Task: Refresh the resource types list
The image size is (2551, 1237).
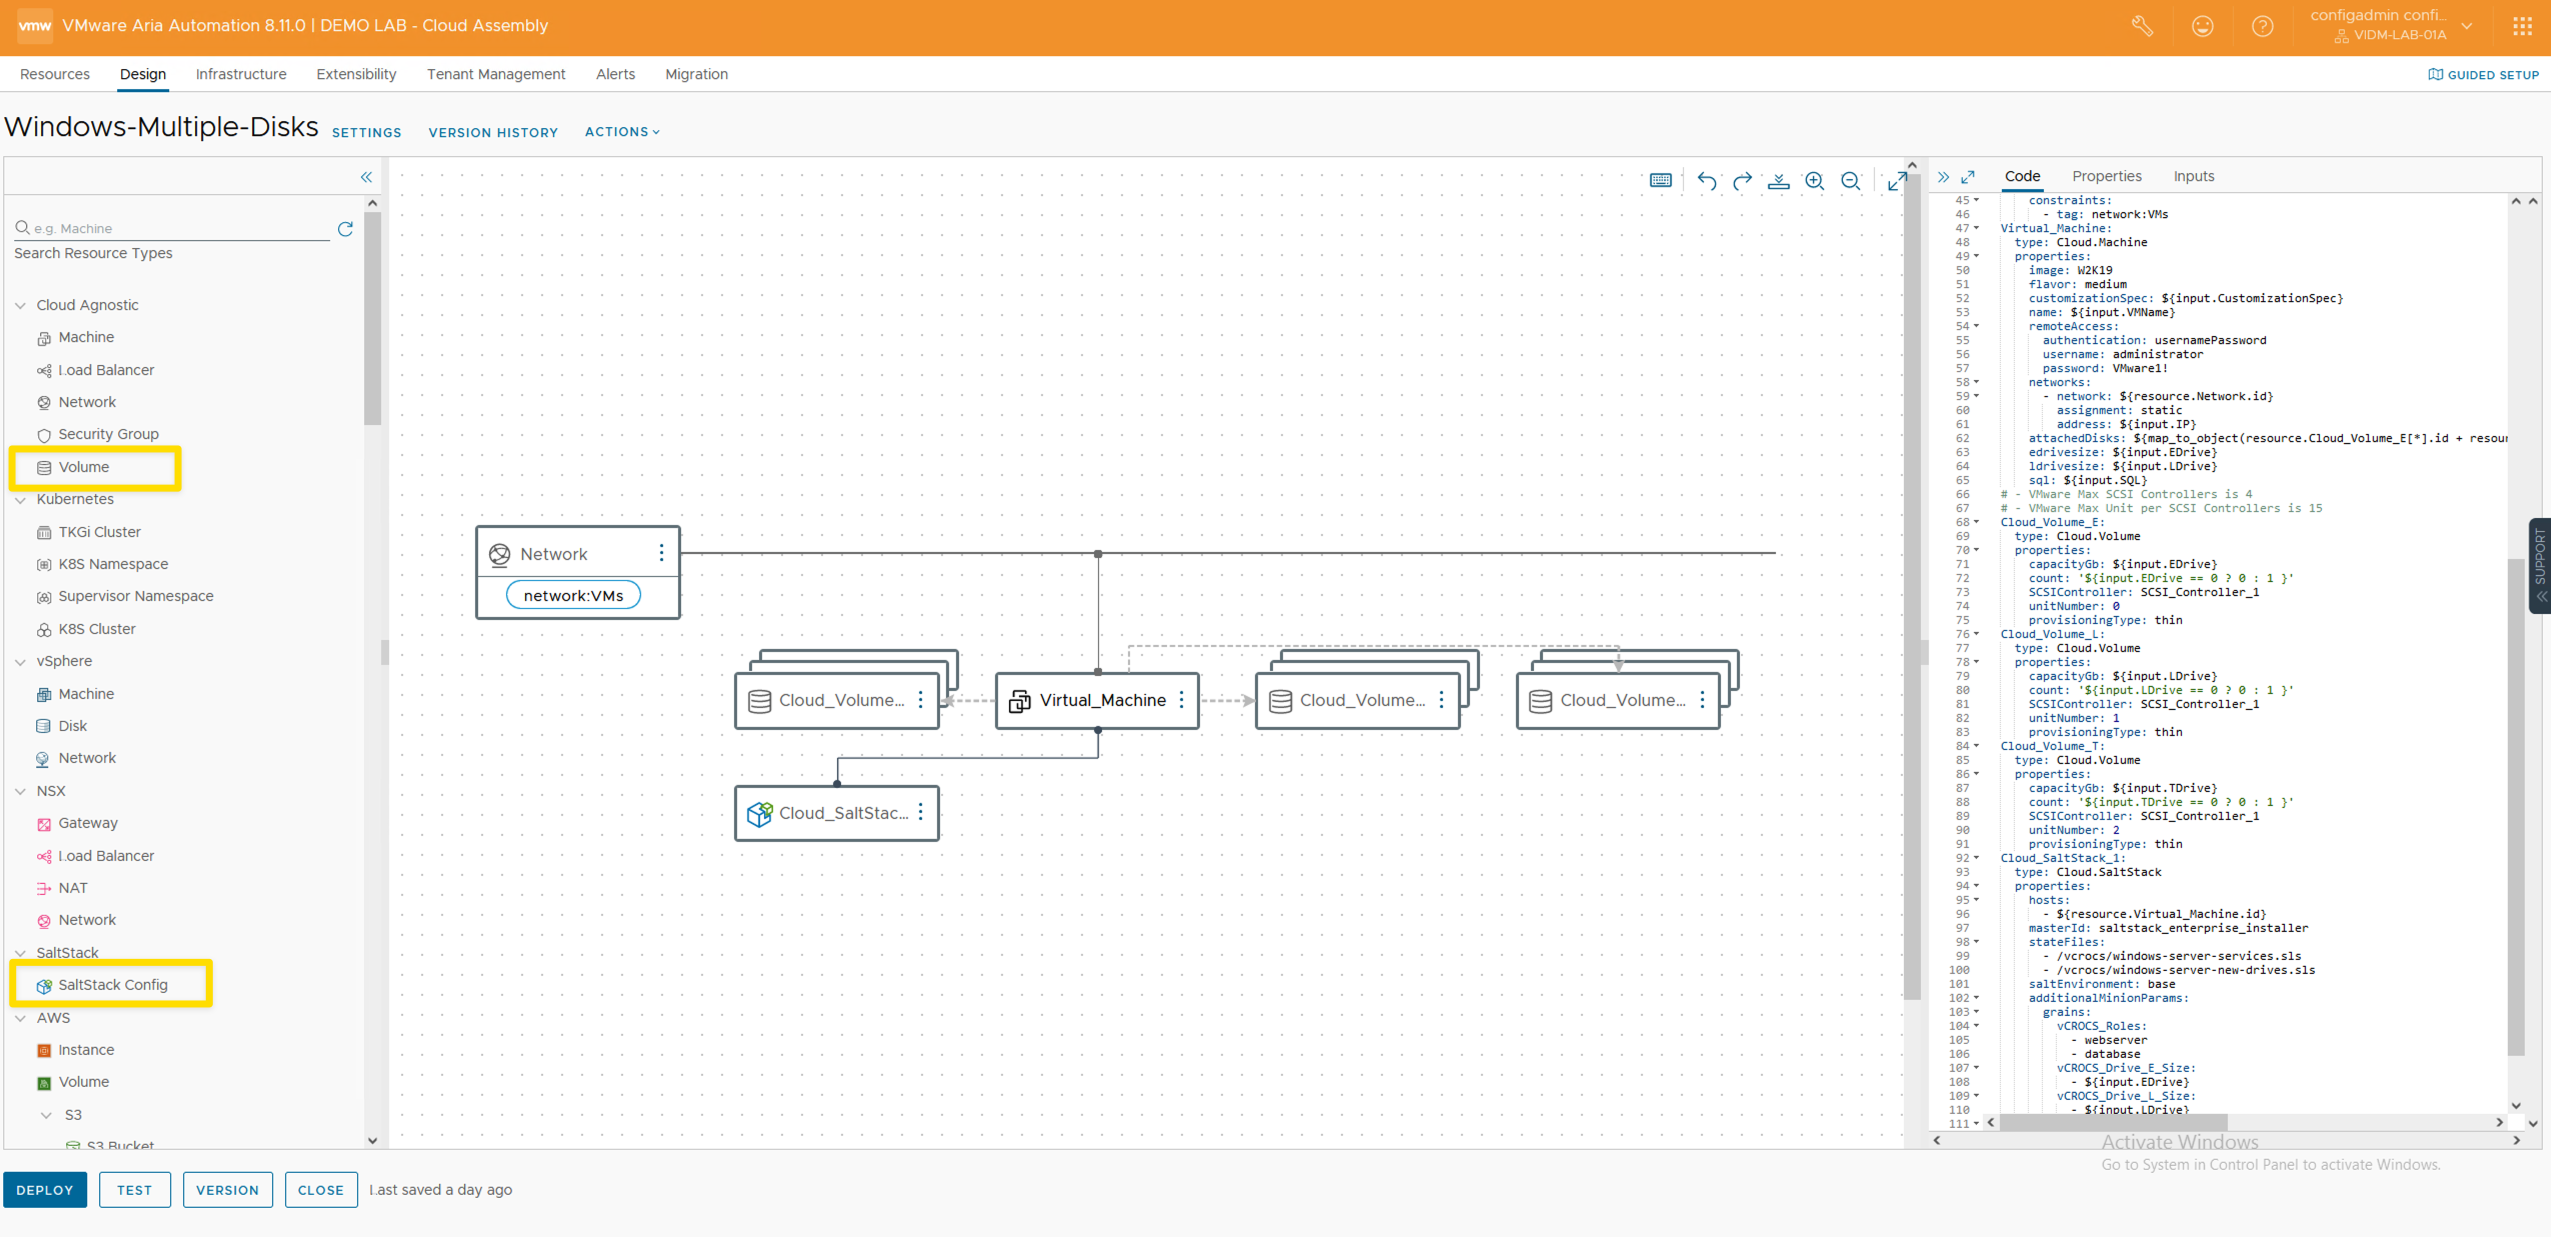Action: point(345,229)
